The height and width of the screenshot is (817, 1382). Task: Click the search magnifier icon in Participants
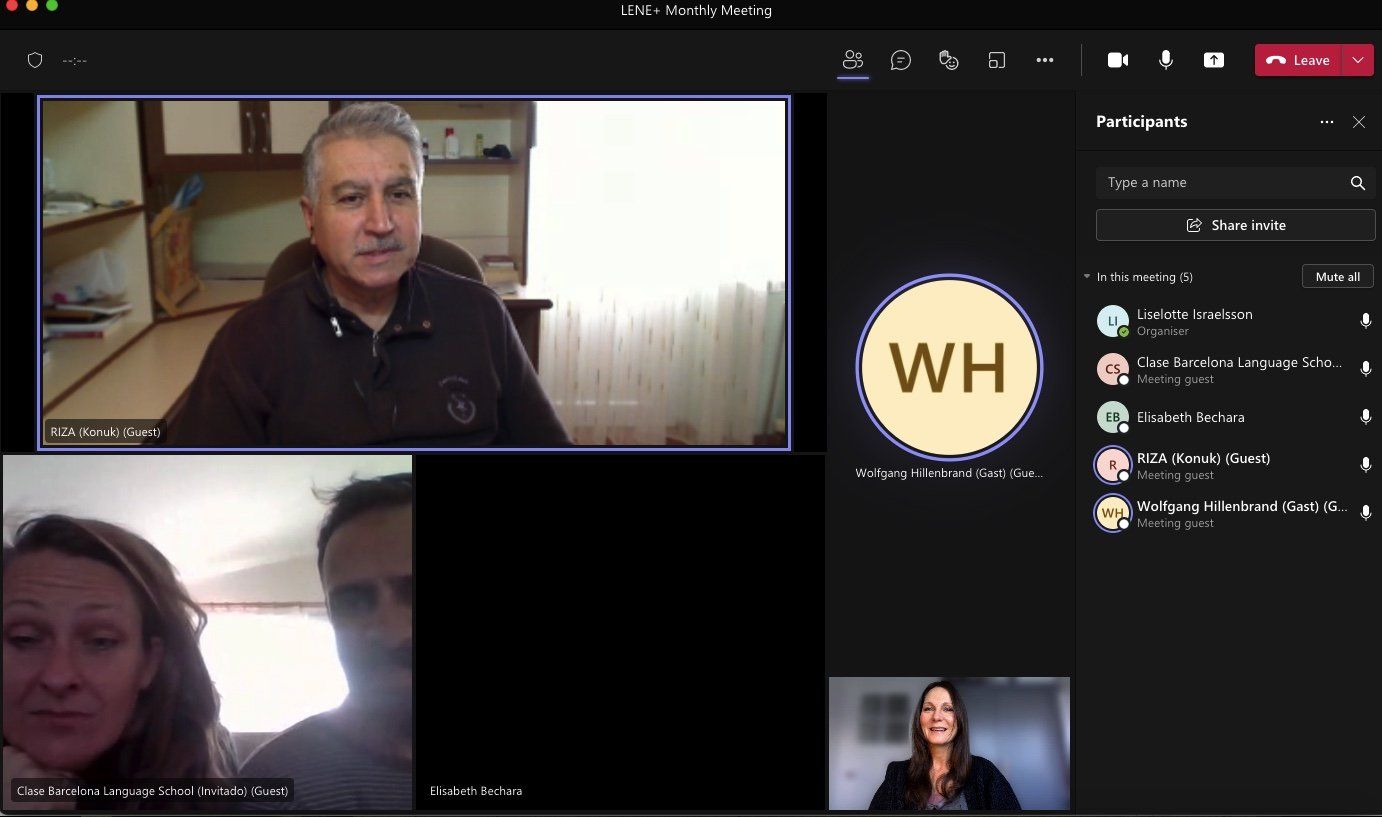coord(1358,183)
